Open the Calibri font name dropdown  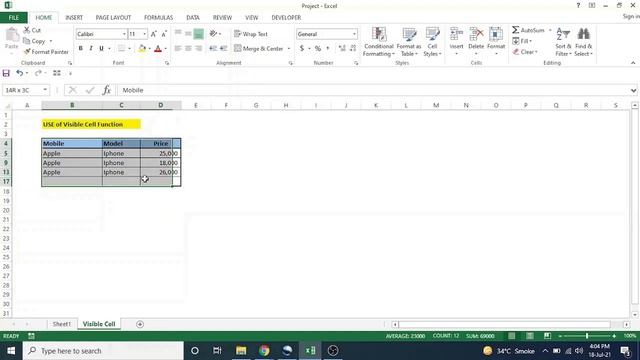click(x=124, y=34)
